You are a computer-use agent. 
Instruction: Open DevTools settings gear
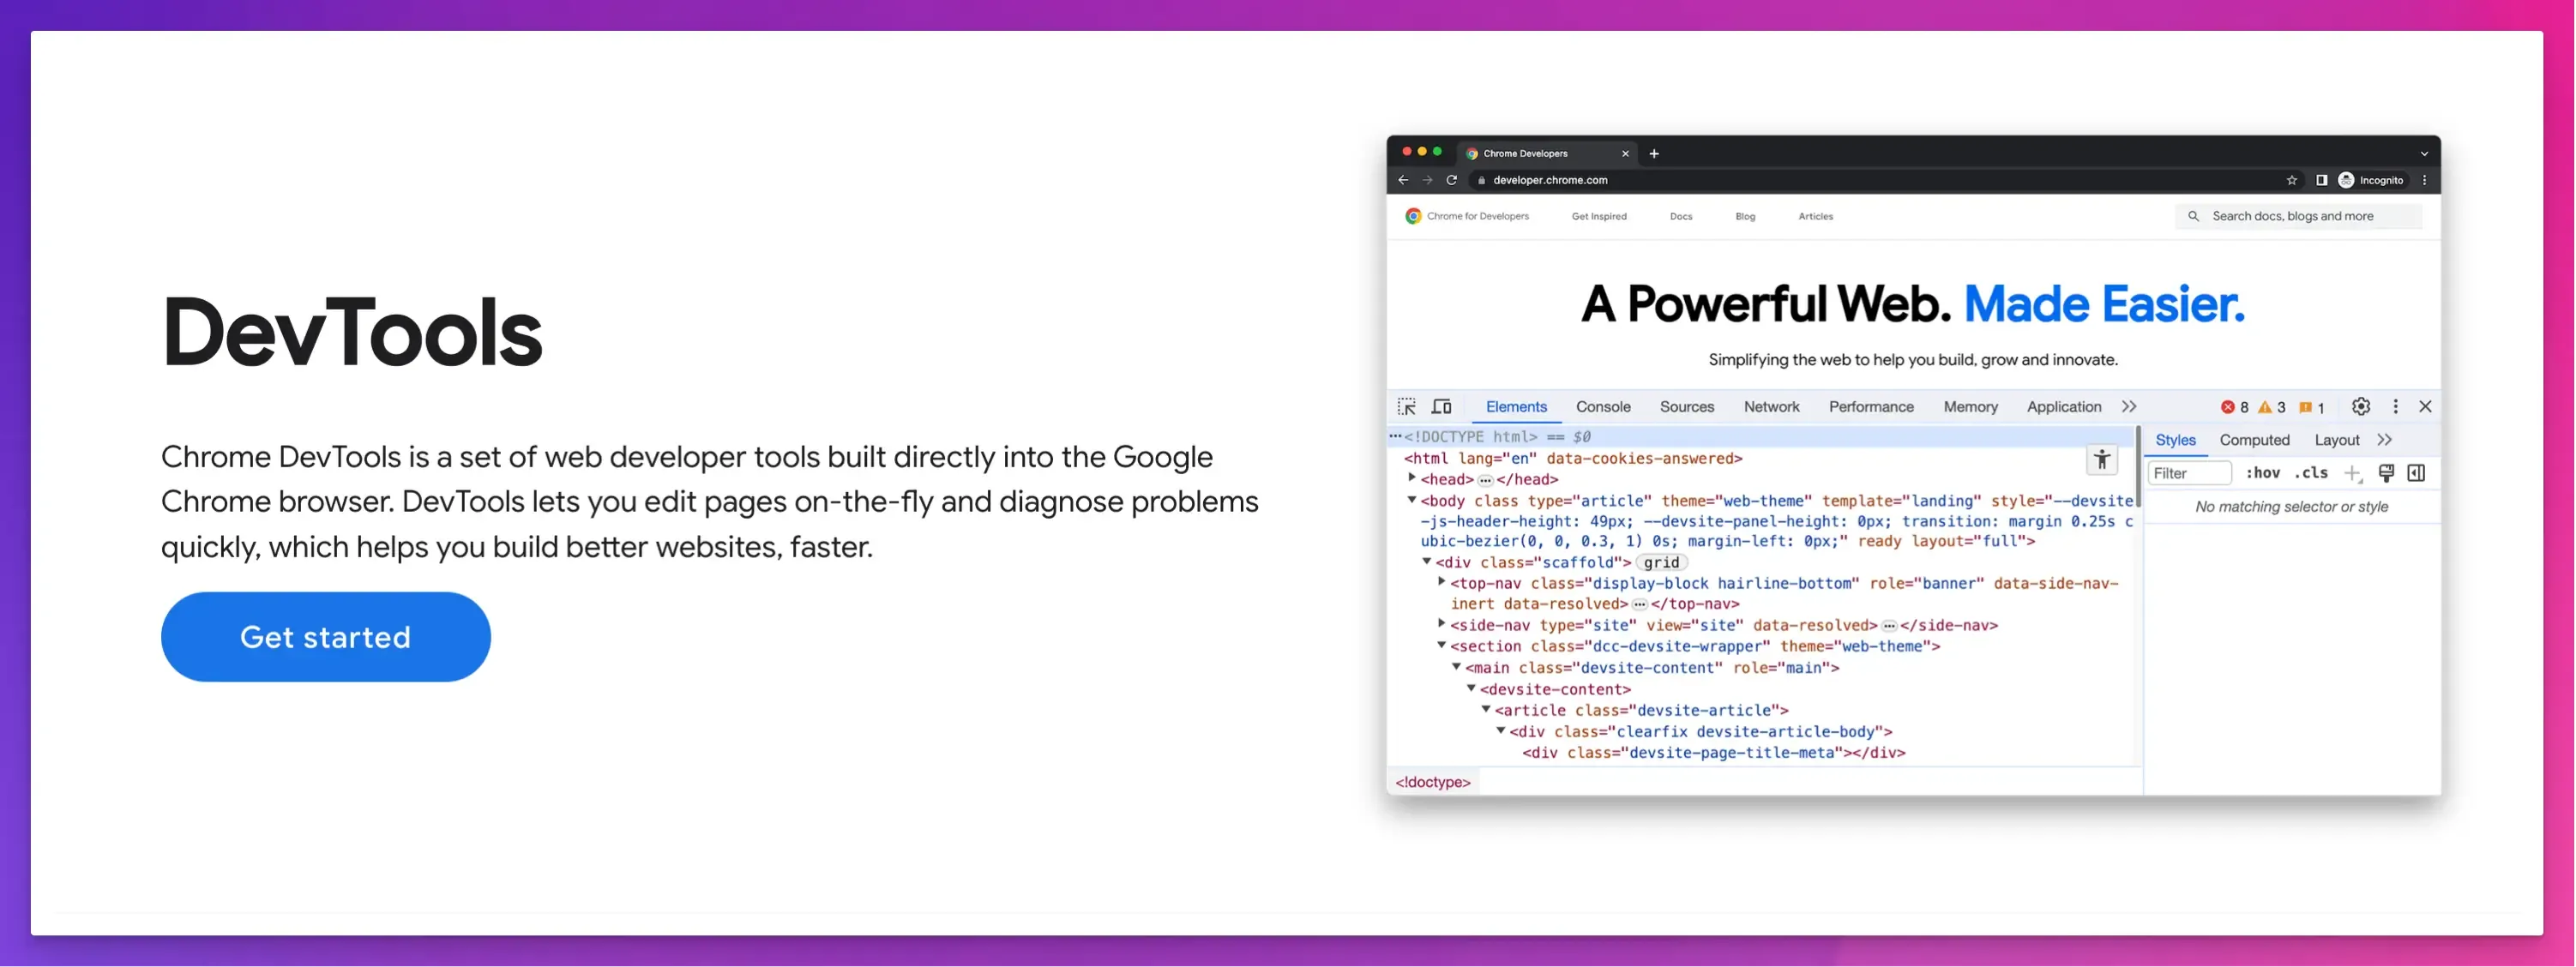2361,406
